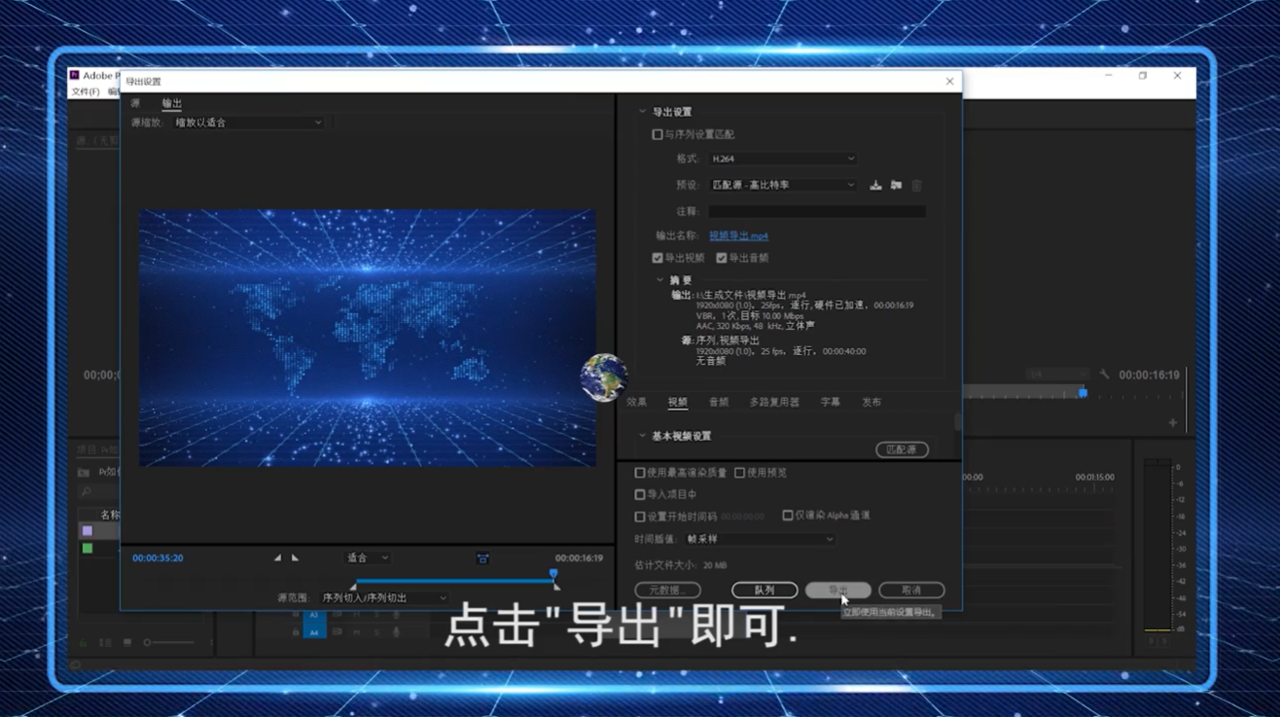Click wrench settings icon in Premiere window
The height and width of the screenshot is (717, 1280).
point(1105,375)
